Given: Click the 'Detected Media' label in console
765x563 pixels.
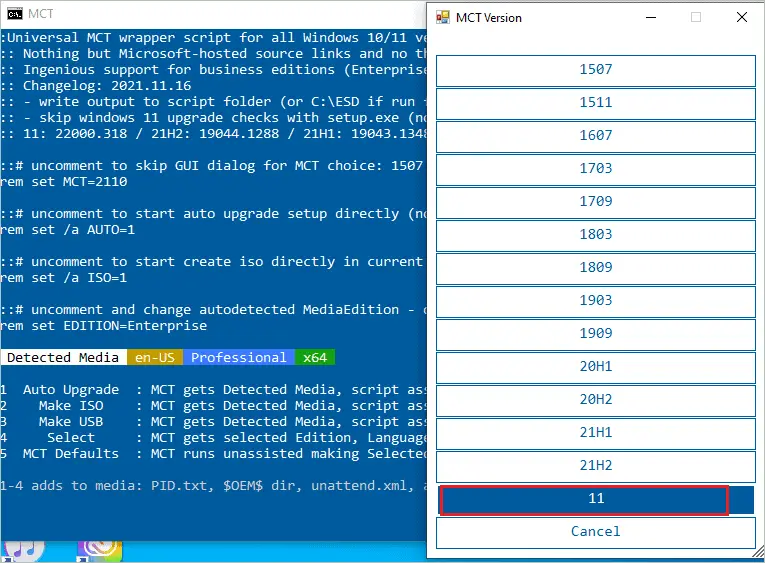Looking at the screenshot, I should [63, 358].
